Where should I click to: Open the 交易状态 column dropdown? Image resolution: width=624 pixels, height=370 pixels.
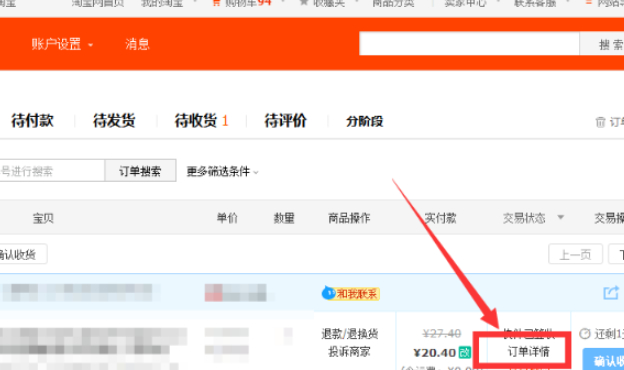(x=533, y=218)
